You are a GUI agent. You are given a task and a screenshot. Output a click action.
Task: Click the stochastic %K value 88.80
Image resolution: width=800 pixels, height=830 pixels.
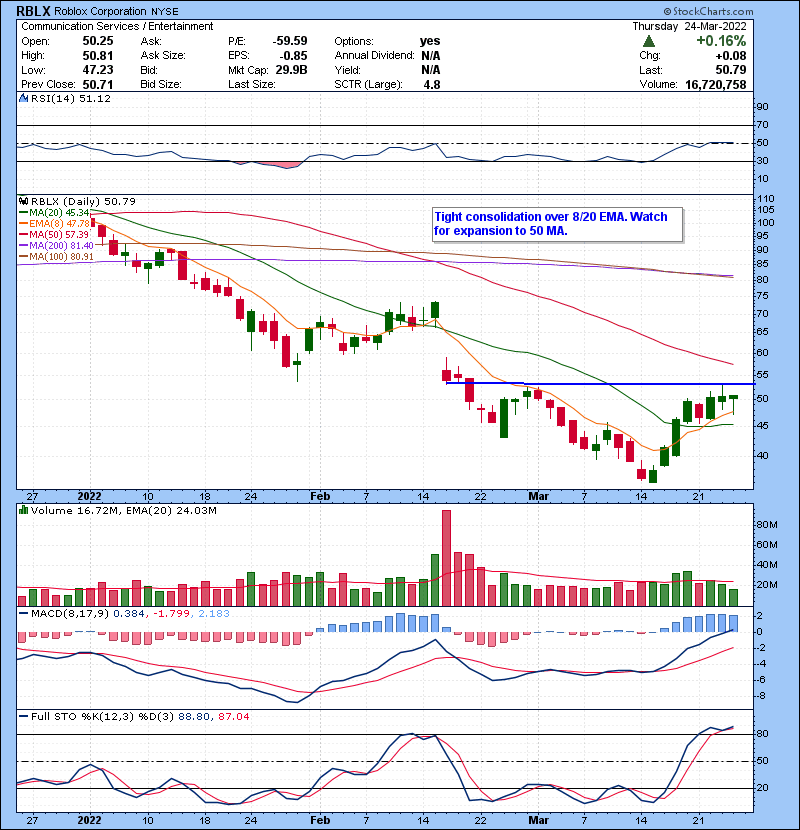[194, 717]
